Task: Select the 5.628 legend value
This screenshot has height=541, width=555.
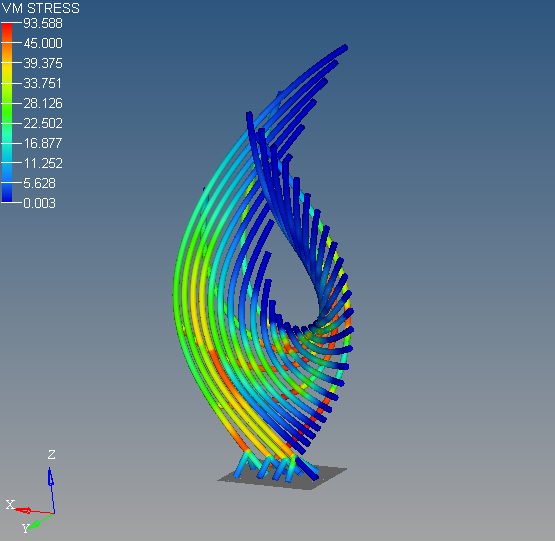Action: (39, 183)
